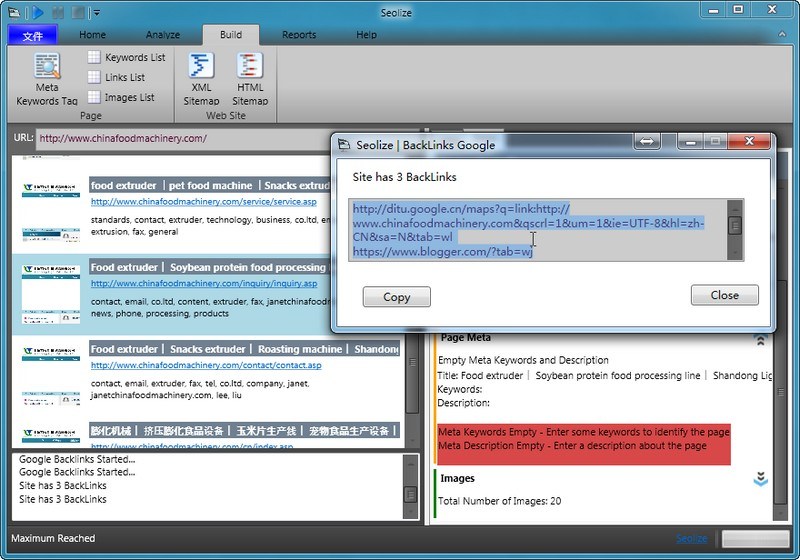Image resolution: width=800 pixels, height=560 pixels.
Task: Open the 文件 file menu
Action: (x=33, y=35)
